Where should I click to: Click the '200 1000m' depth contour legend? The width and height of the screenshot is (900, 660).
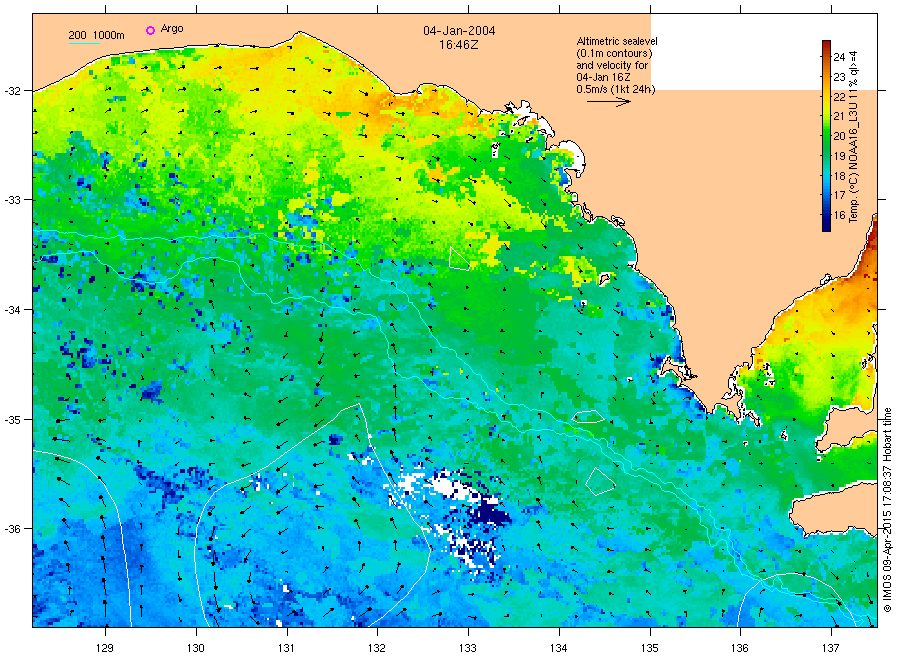point(96,36)
